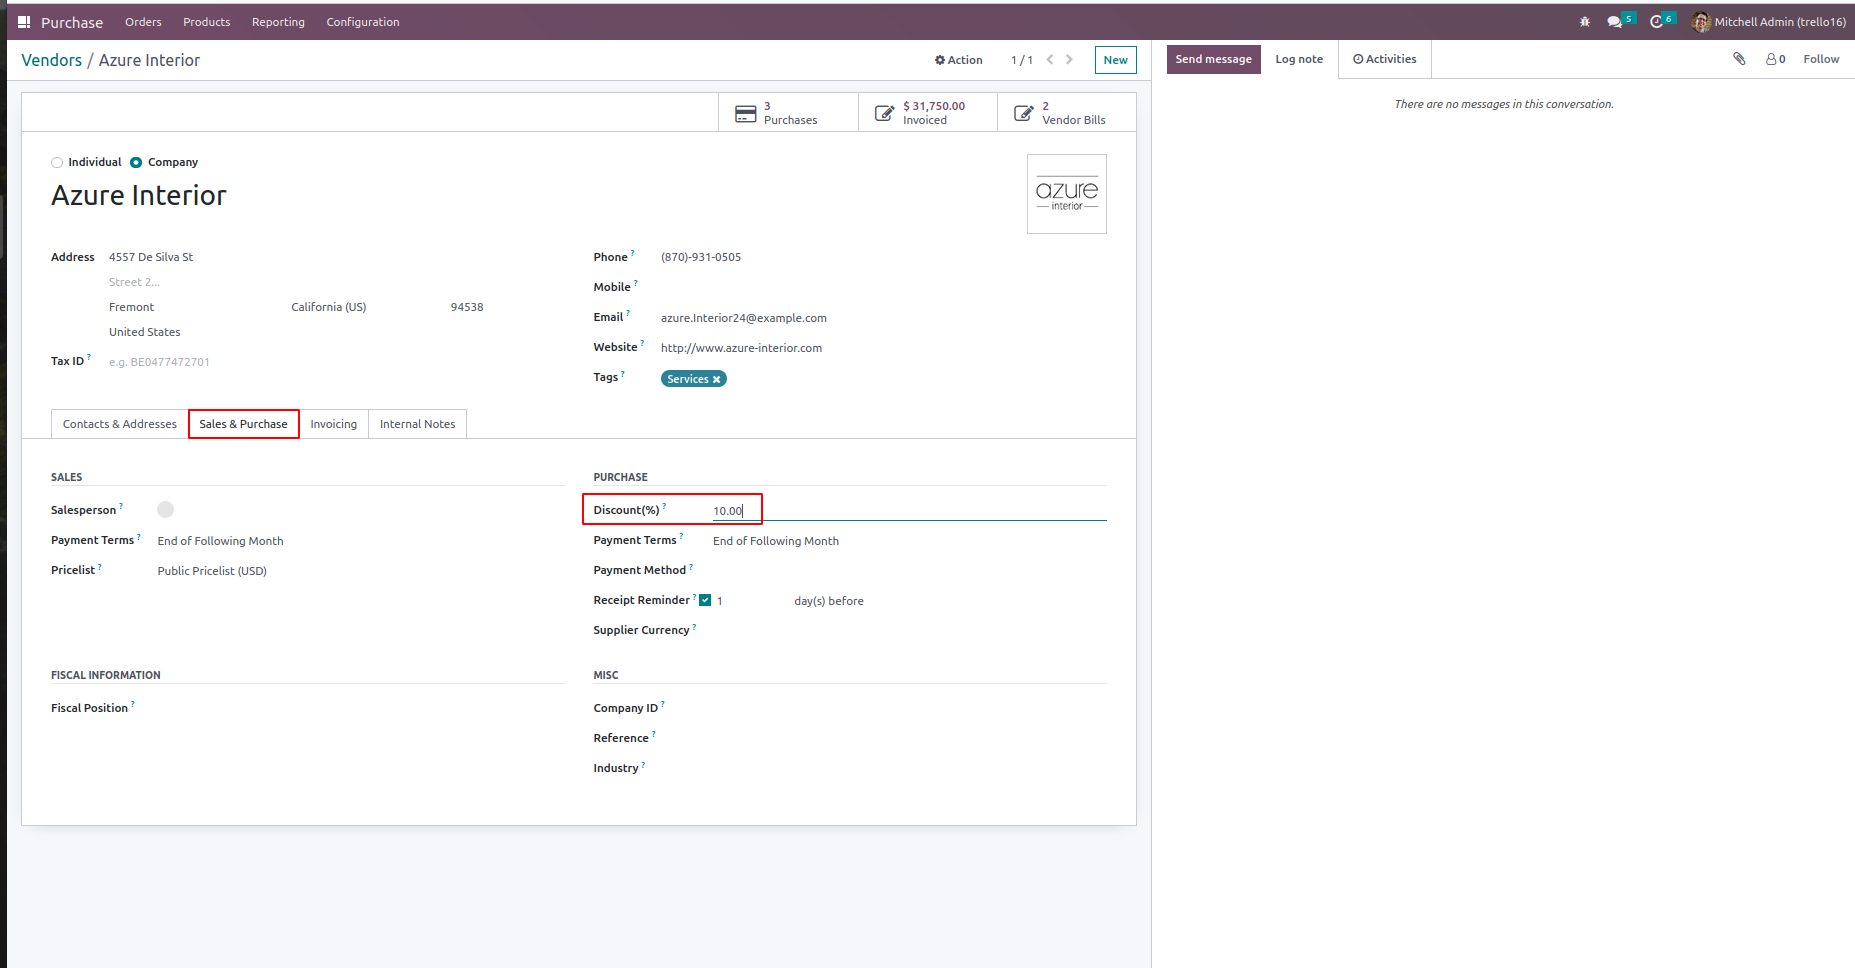Image resolution: width=1855 pixels, height=968 pixels.
Task: Show followers list icon
Action: click(1775, 59)
